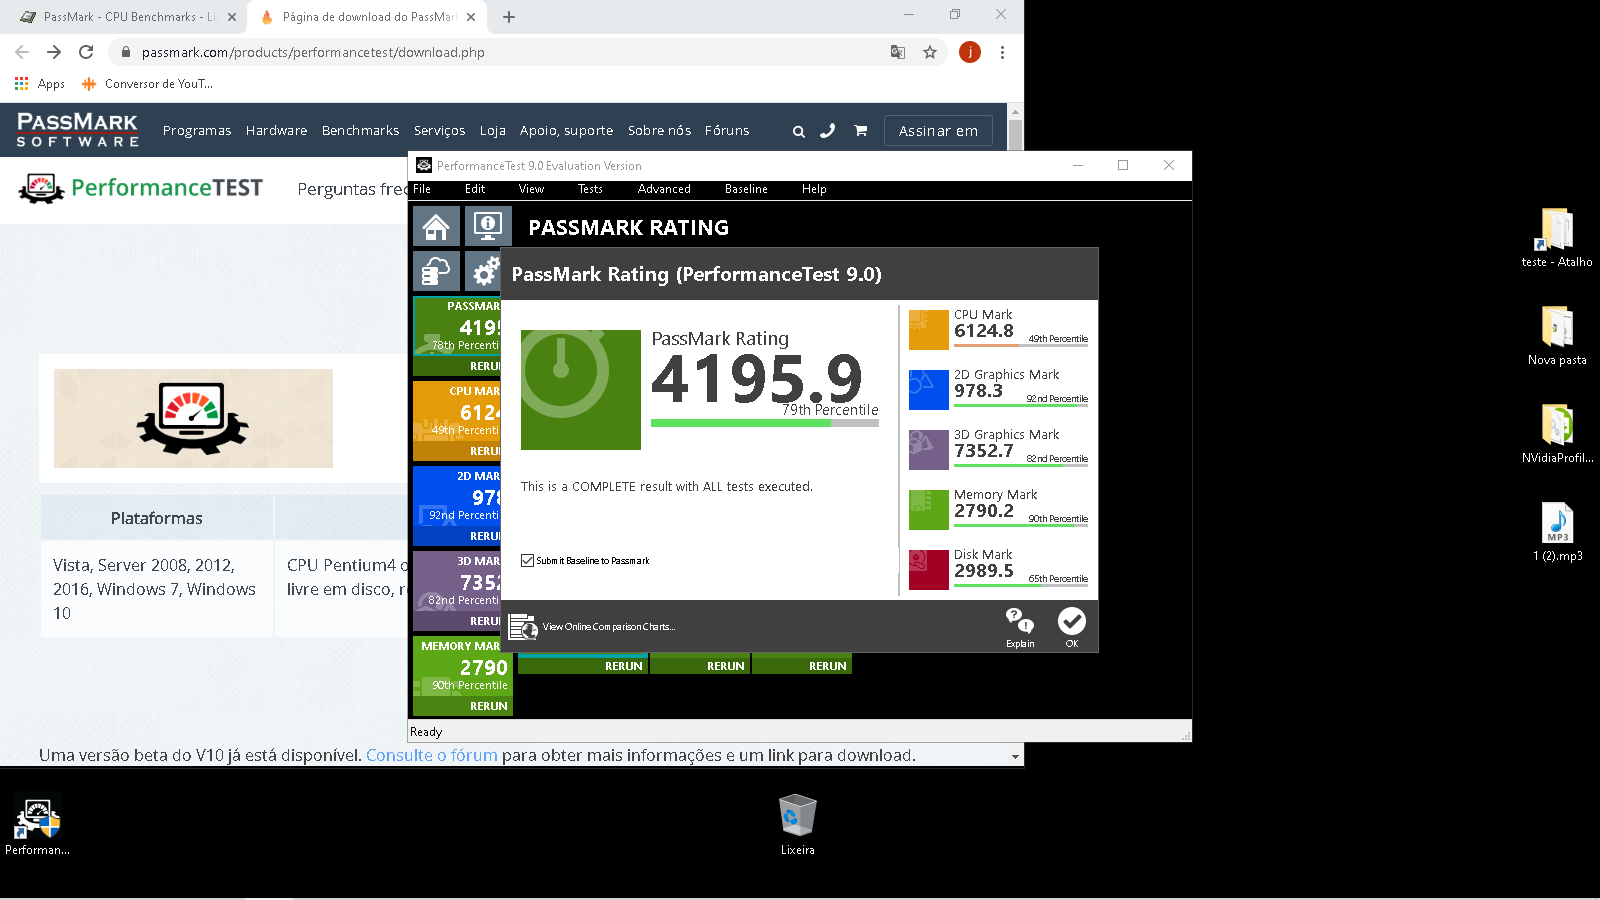This screenshot has width=1600, height=900.
Task: Click the Explain icon in the dialog
Action: [x=1020, y=627]
